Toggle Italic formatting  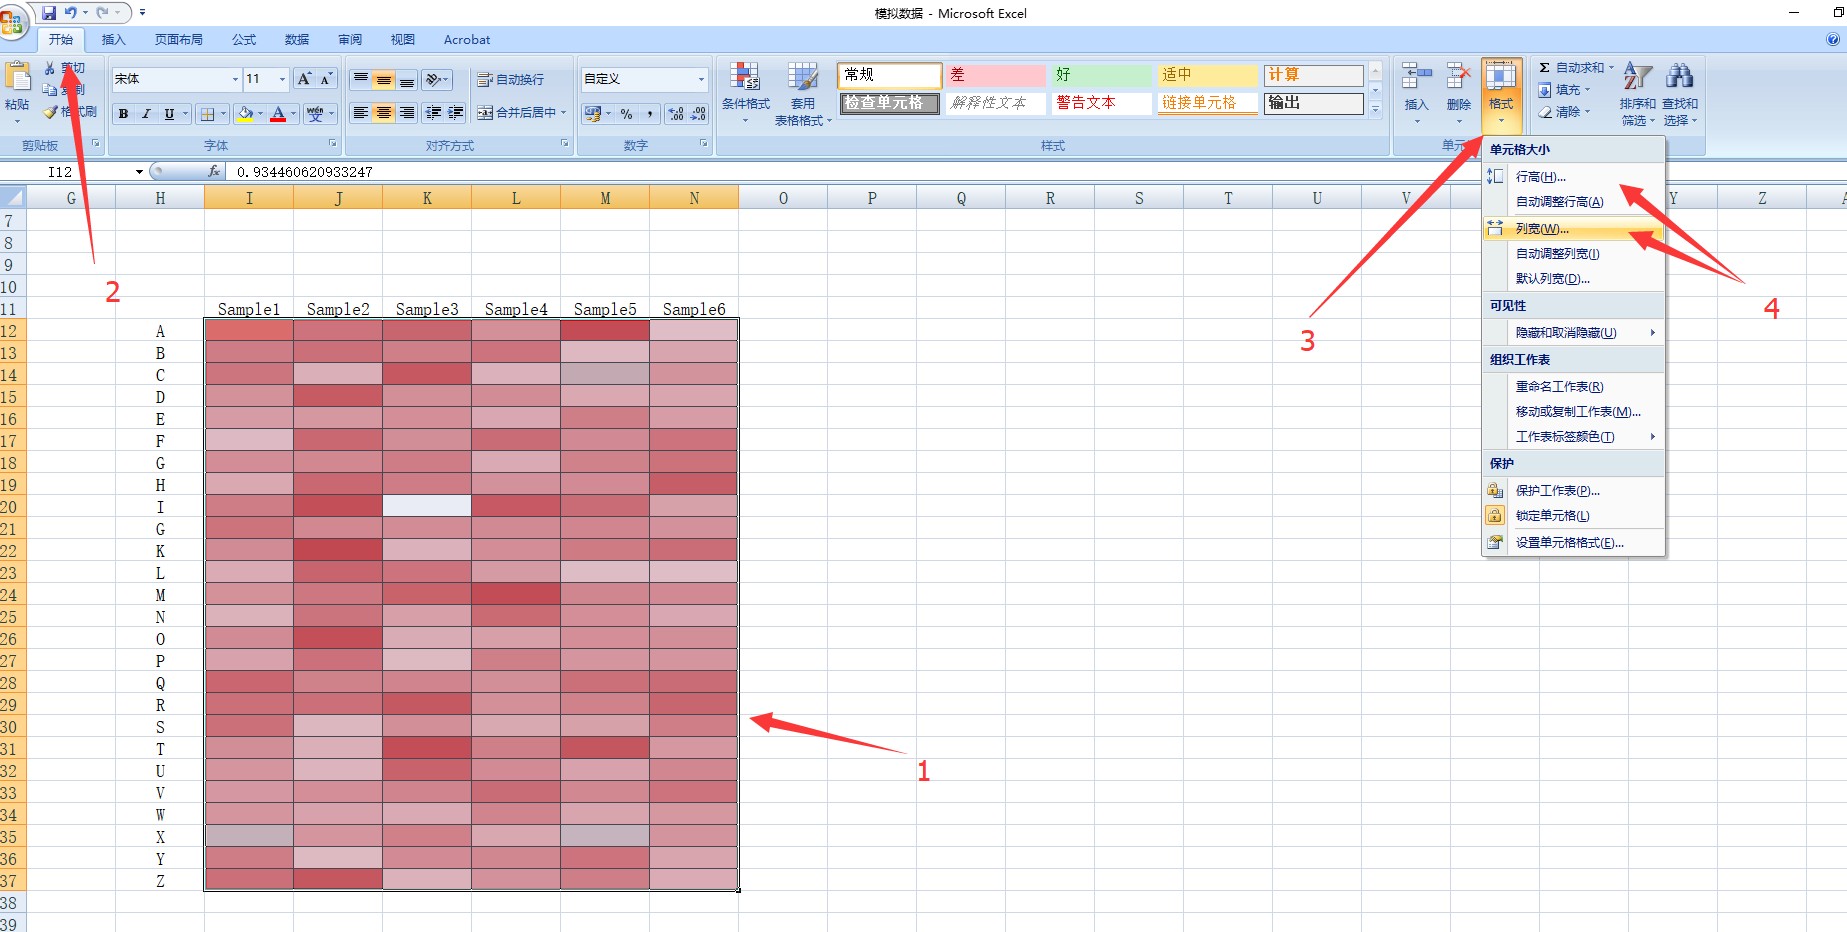pos(146,113)
